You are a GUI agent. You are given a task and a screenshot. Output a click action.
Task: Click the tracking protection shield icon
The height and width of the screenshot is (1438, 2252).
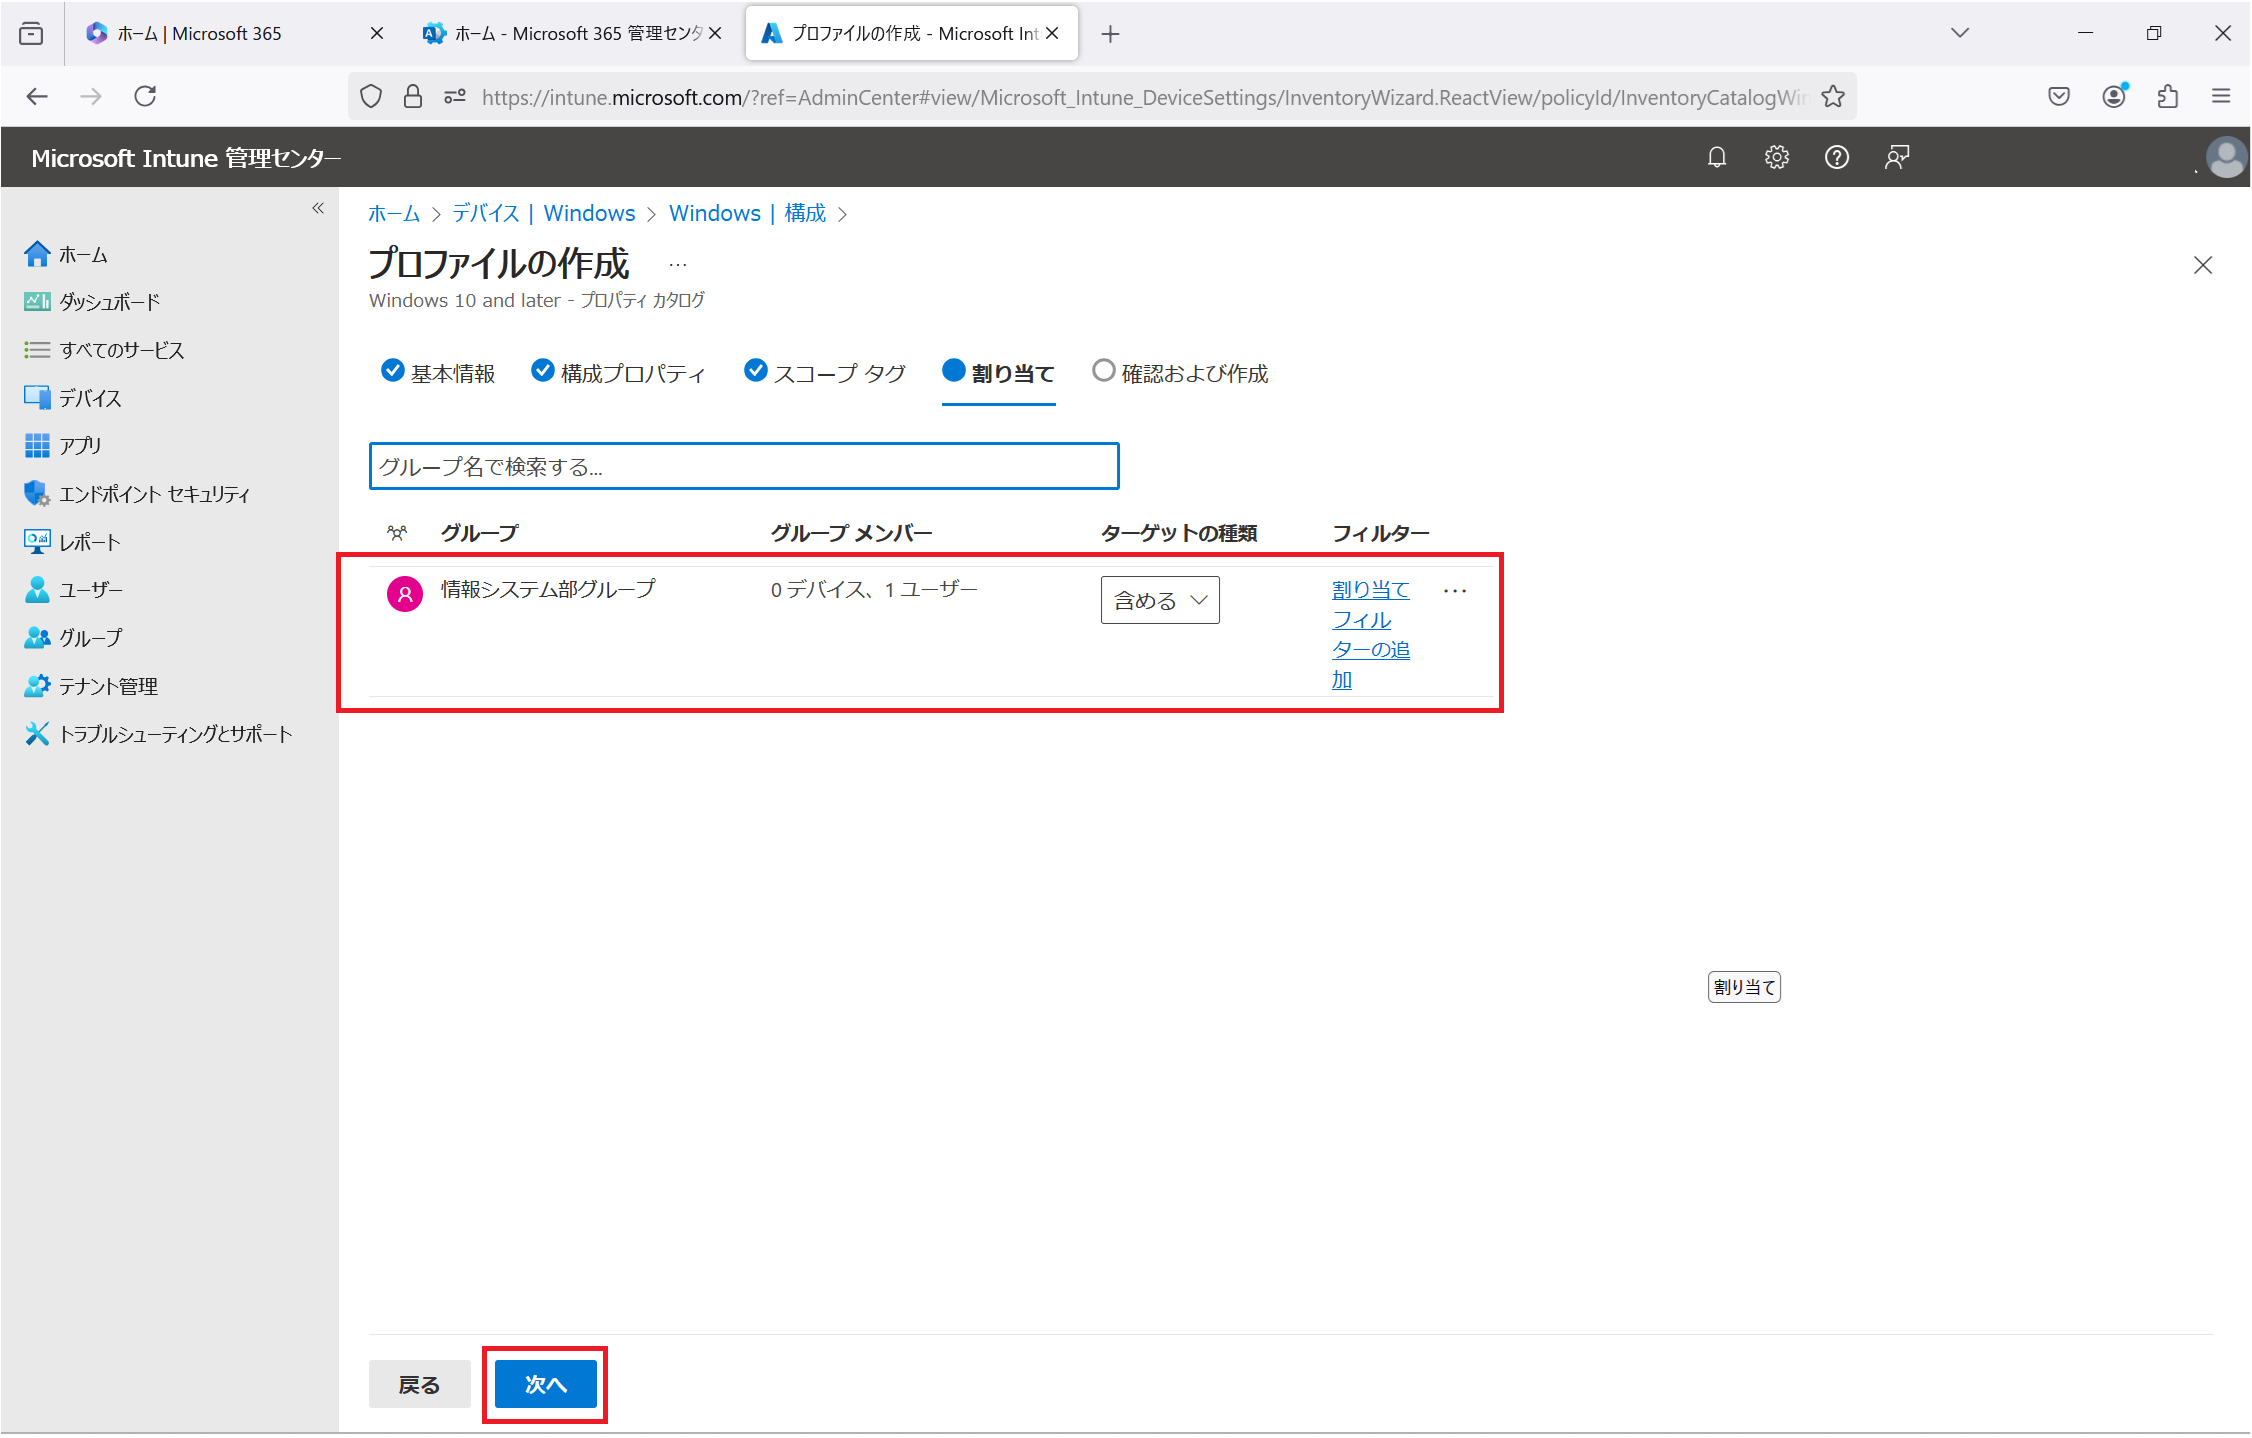pos(371,96)
